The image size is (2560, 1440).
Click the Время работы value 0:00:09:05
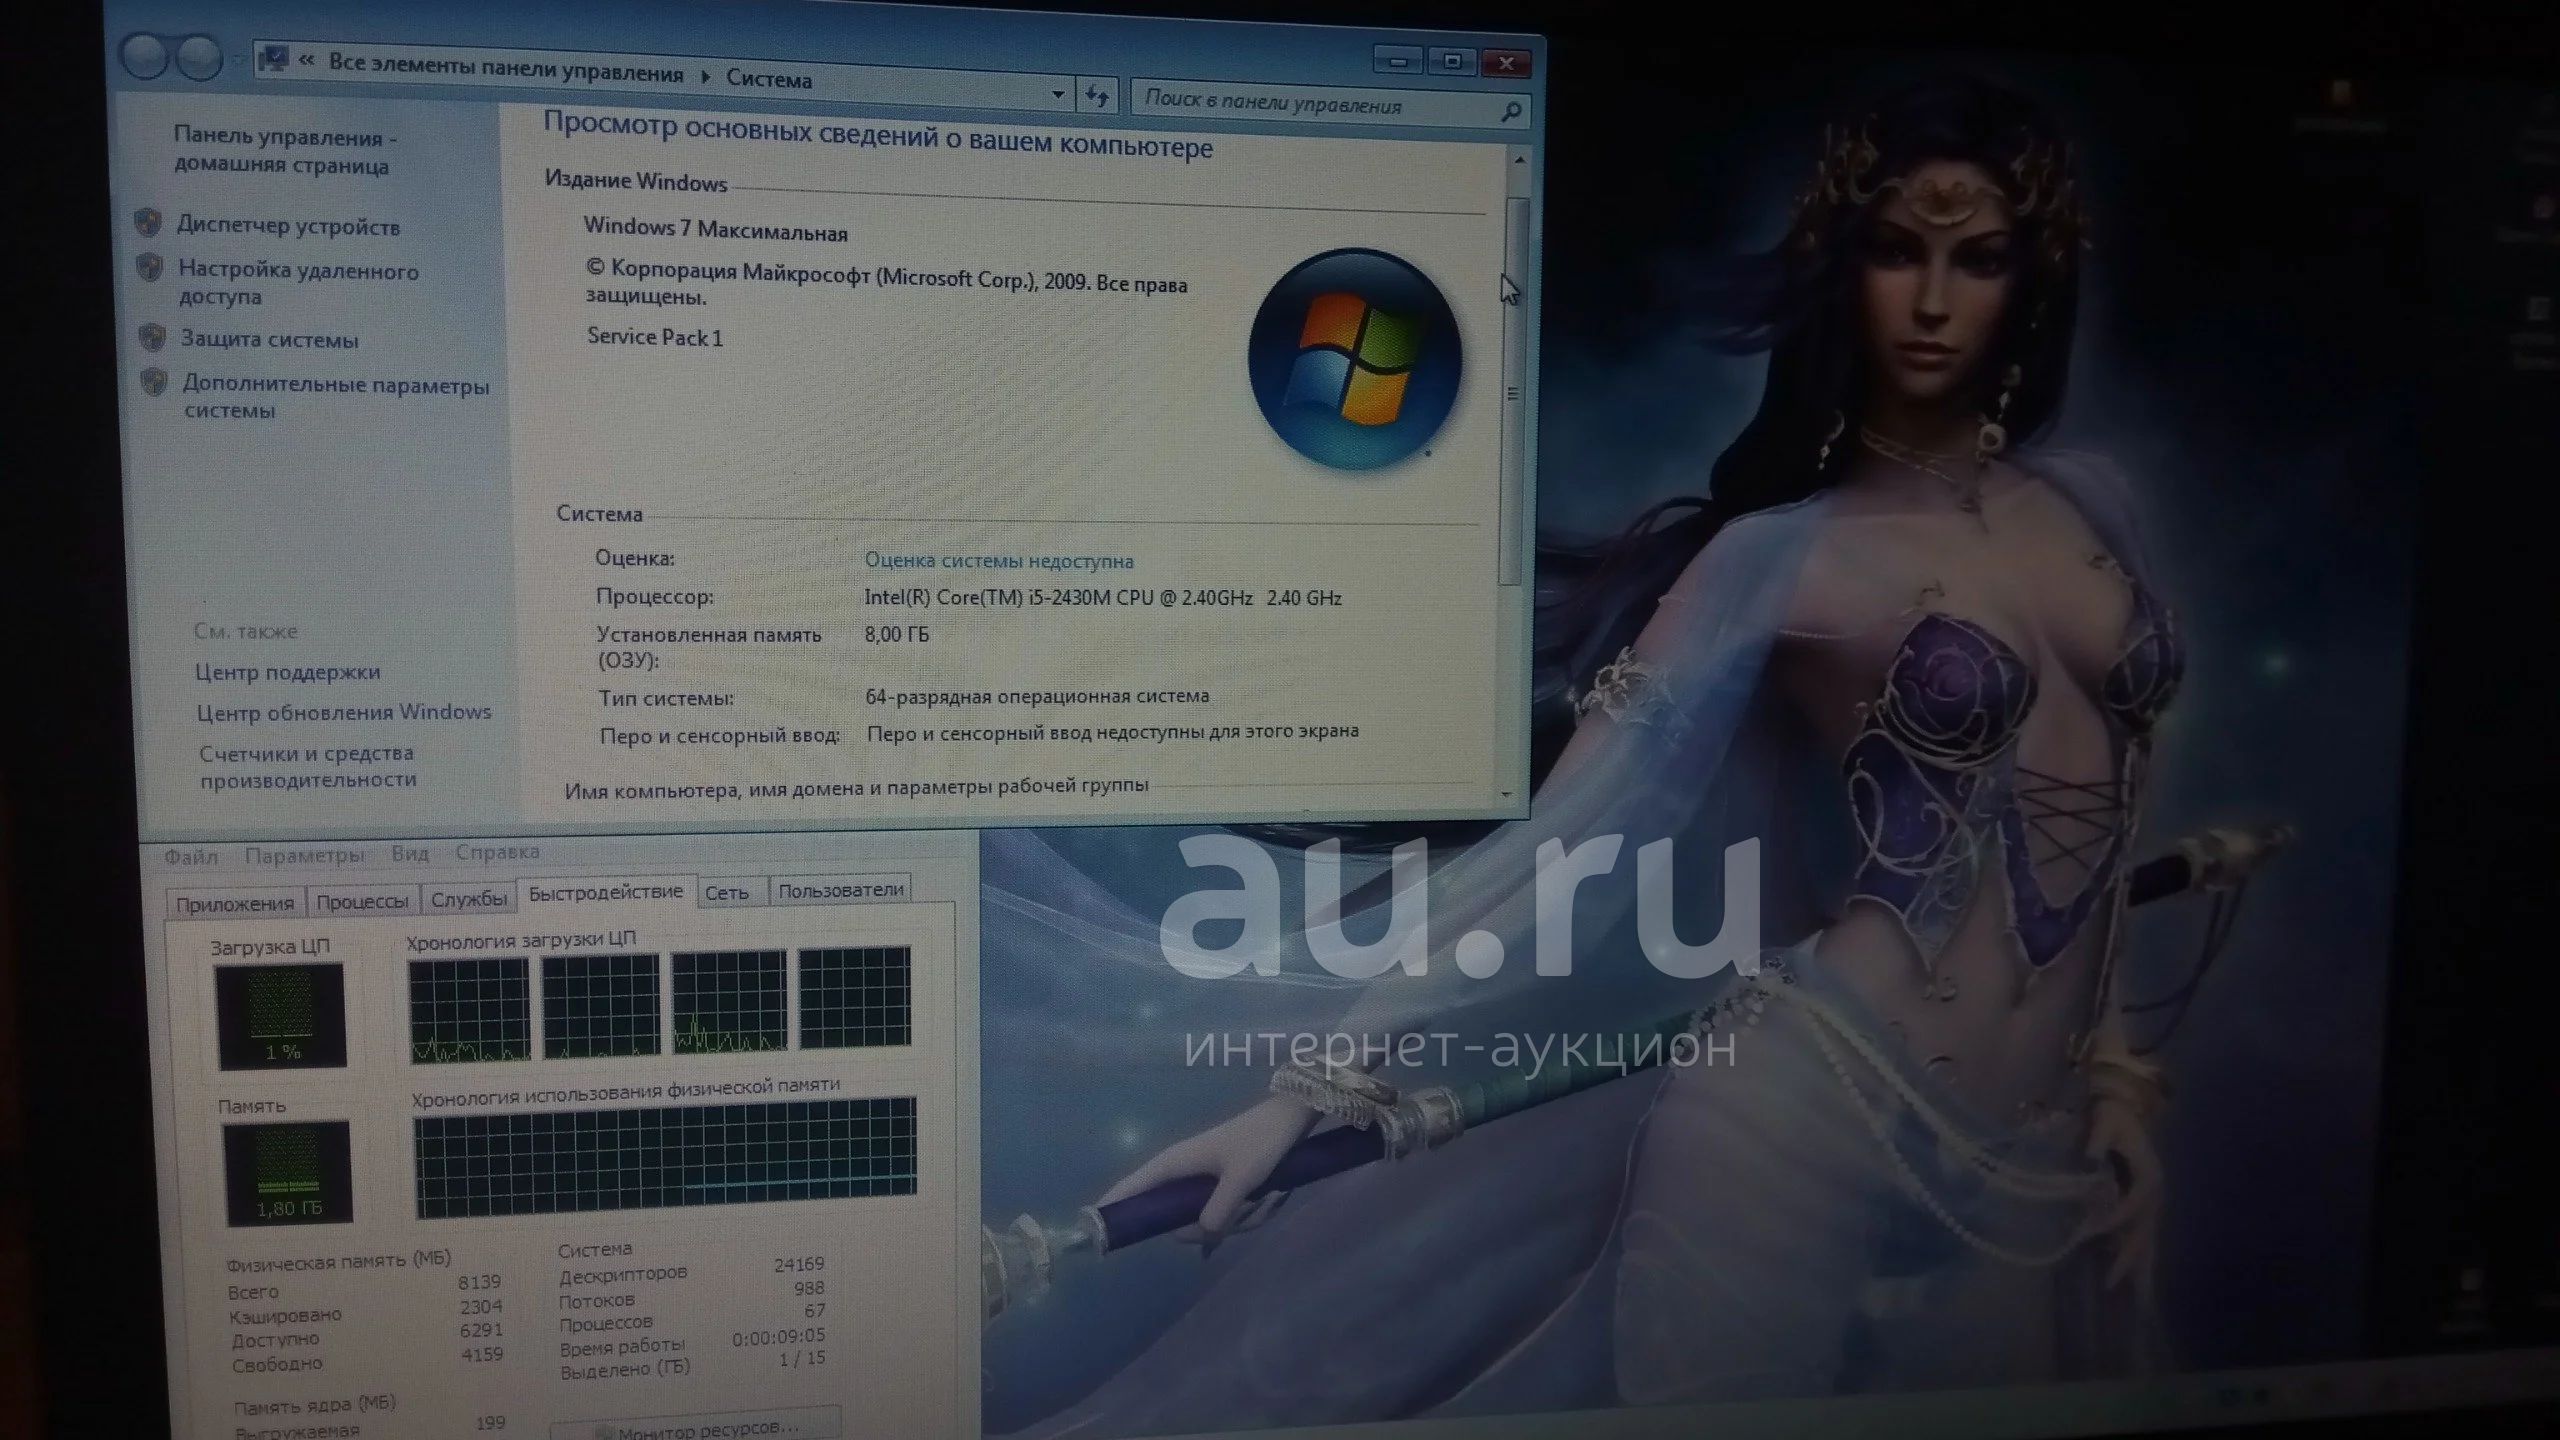click(x=779, y=1336)
